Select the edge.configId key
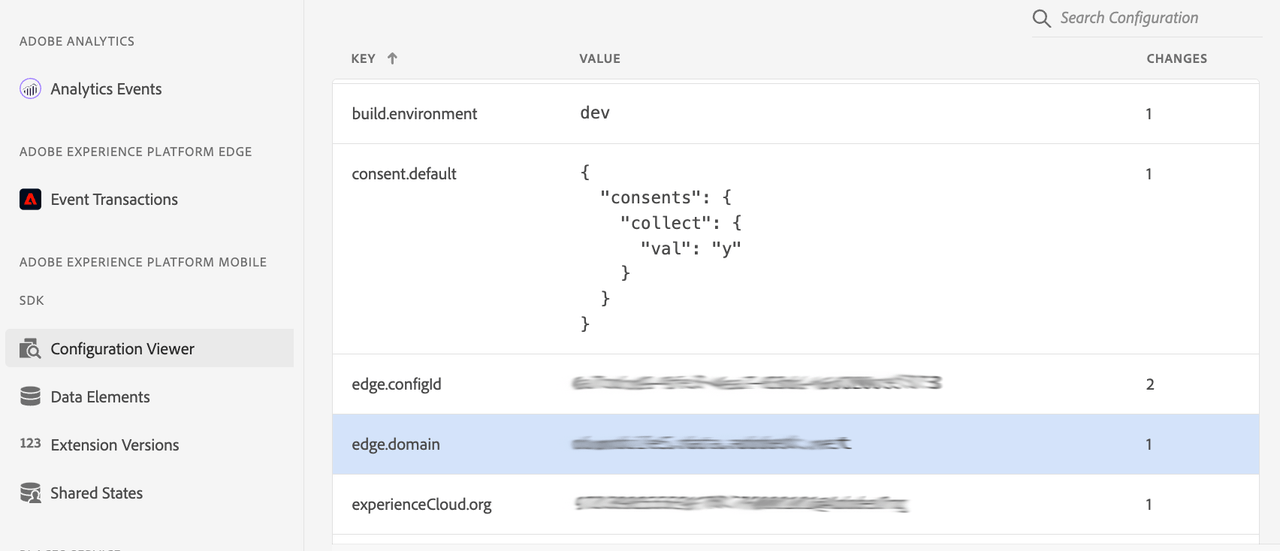This screenshot has height=551, width=1280. [x=397, y=384]
